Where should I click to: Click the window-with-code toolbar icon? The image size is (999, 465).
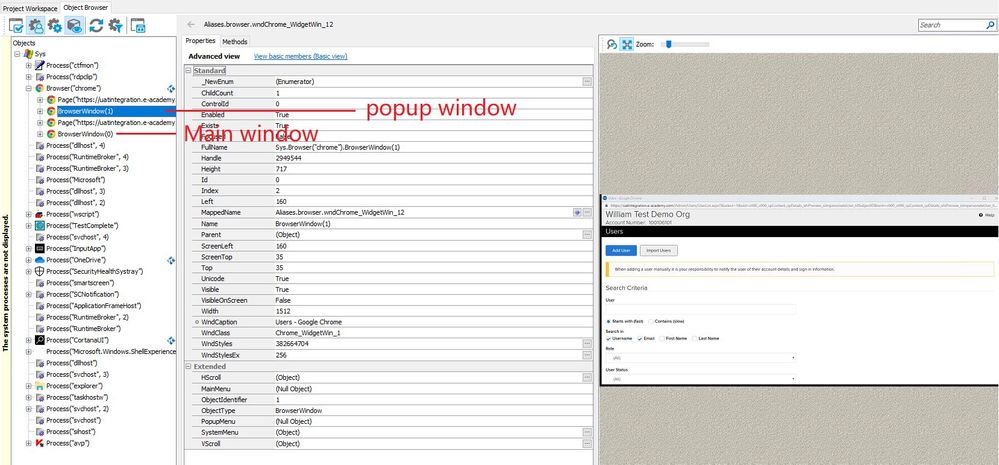[x=138, y=25]
